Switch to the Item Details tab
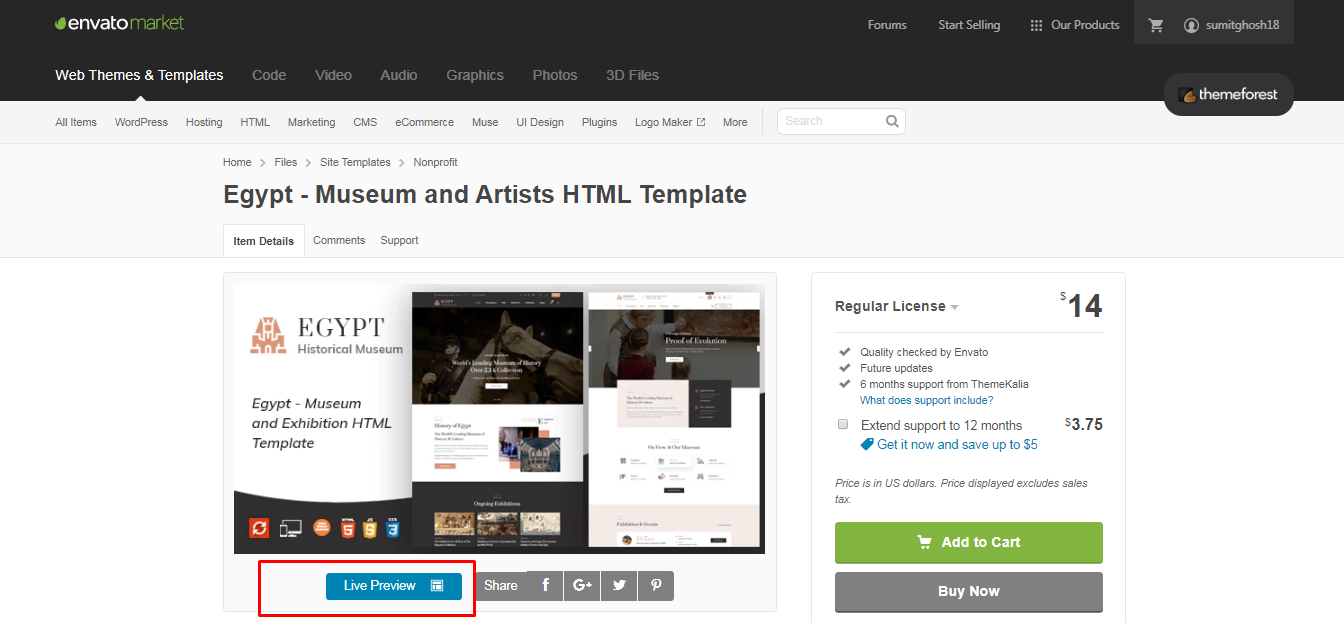The height and width of the screenshot is (623, 1344). pyautogui.click(x=264, y=241)
